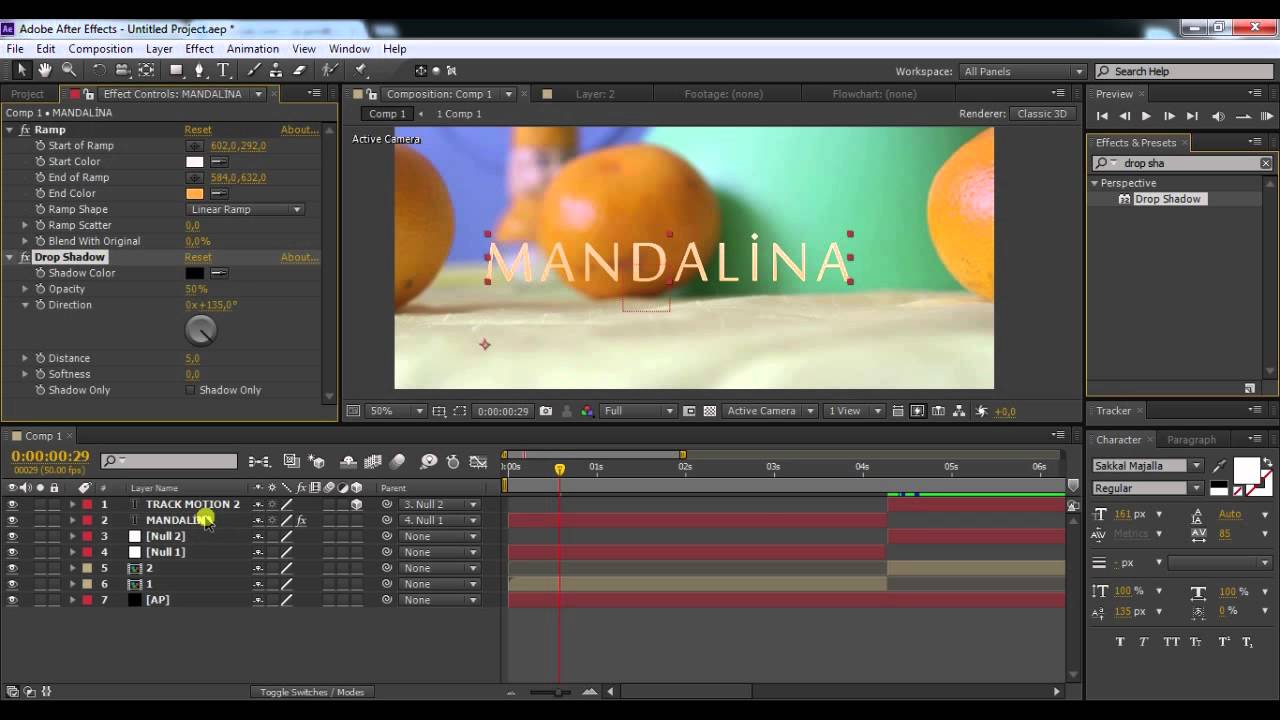Switch to the Project panel tab
The image size is (1280, 720).
pyautogui.click(x=27, y=94)
